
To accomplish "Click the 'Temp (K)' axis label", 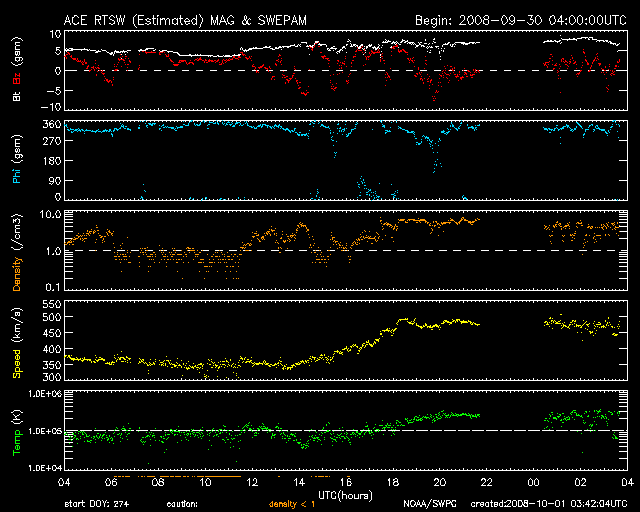I will [x=17, y=433].
